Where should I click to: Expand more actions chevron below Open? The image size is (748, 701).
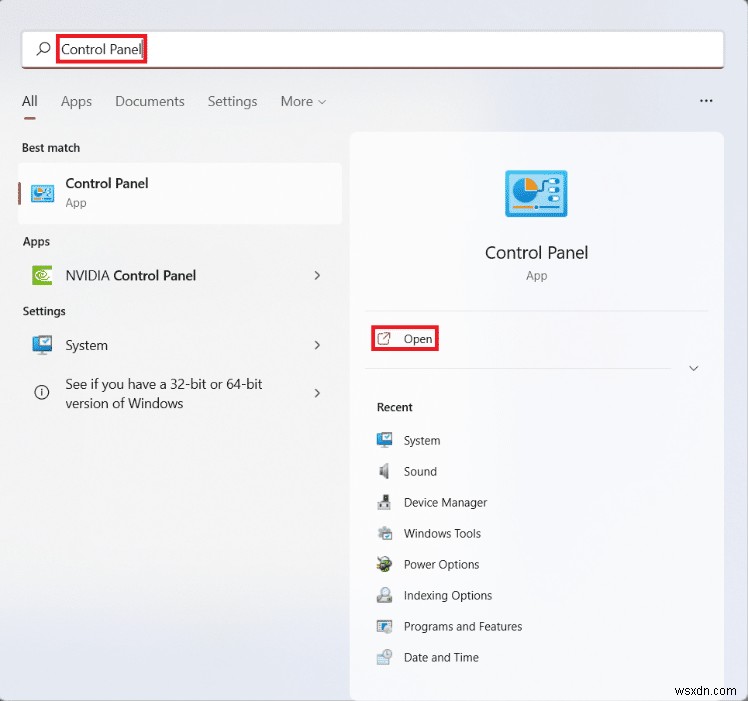pos(694,368)
